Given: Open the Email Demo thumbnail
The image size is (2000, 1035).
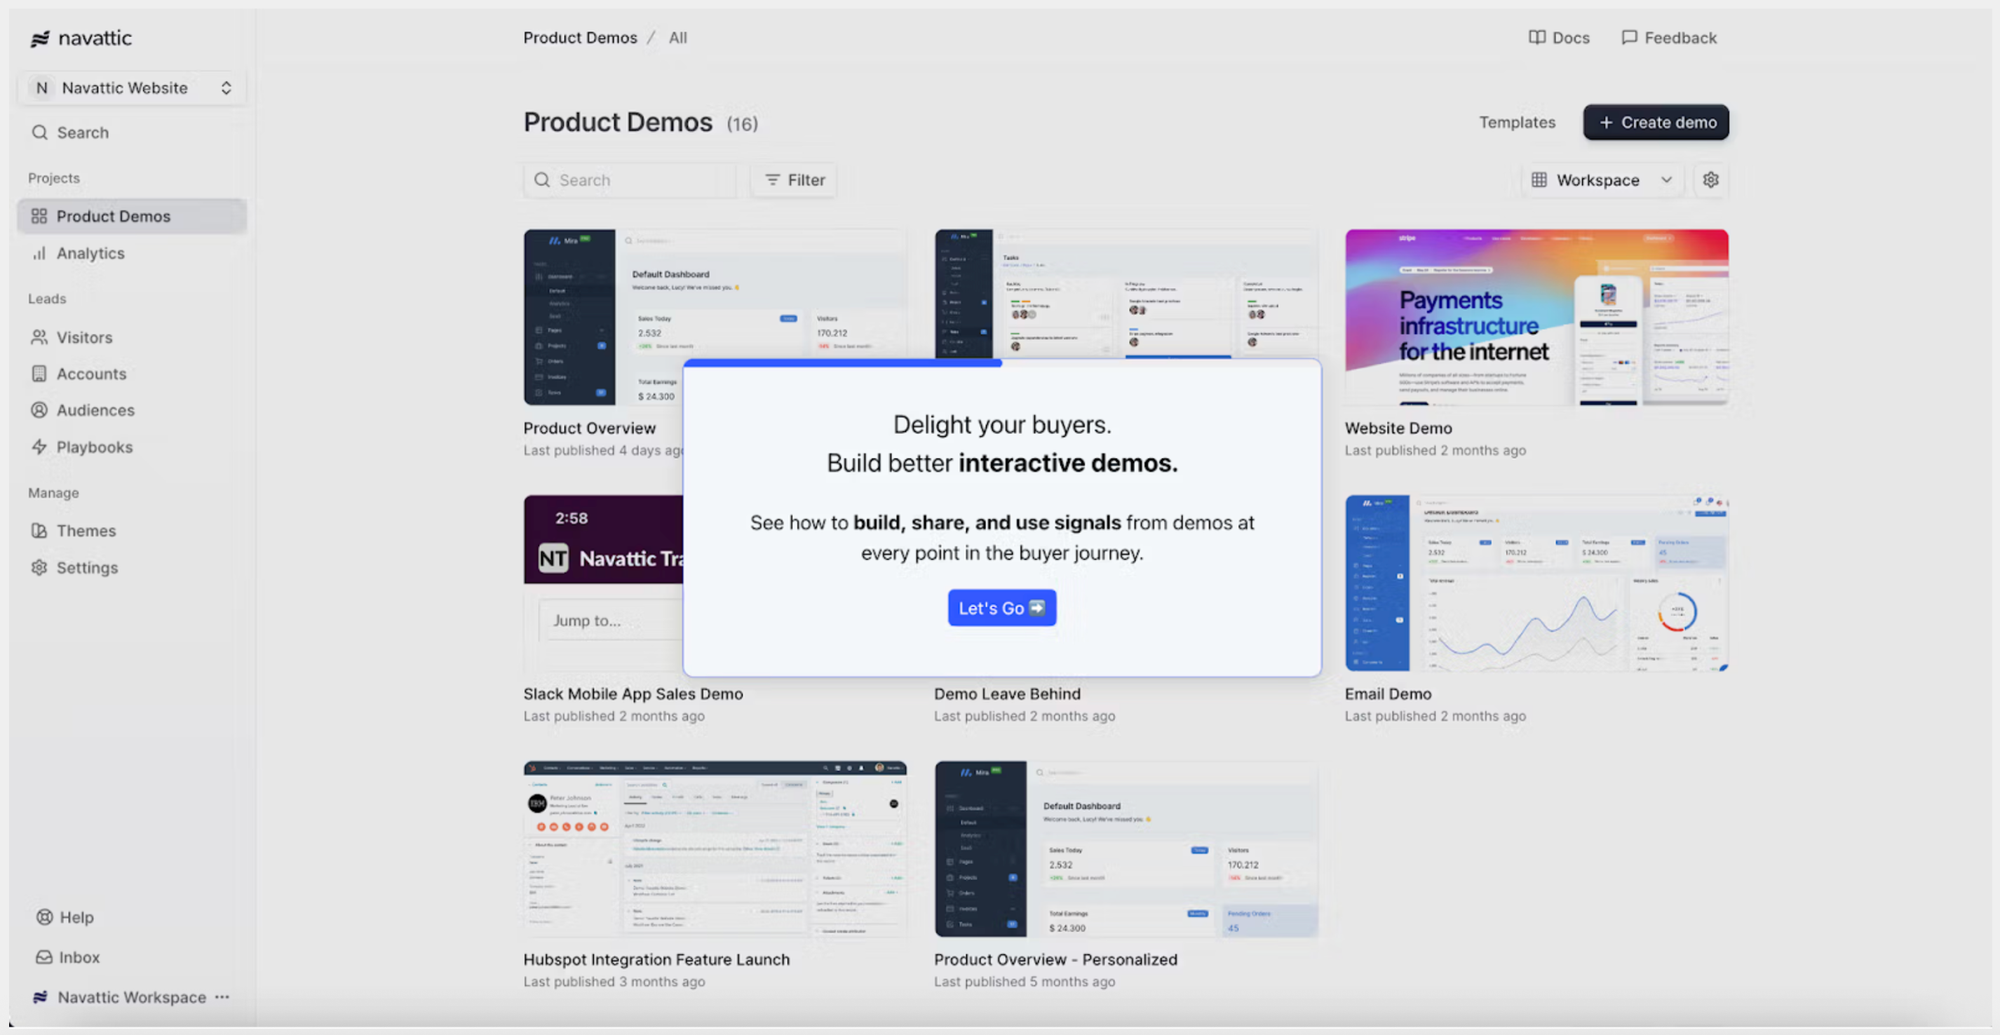Looking at the screenshot, I should coord(1536,583).
